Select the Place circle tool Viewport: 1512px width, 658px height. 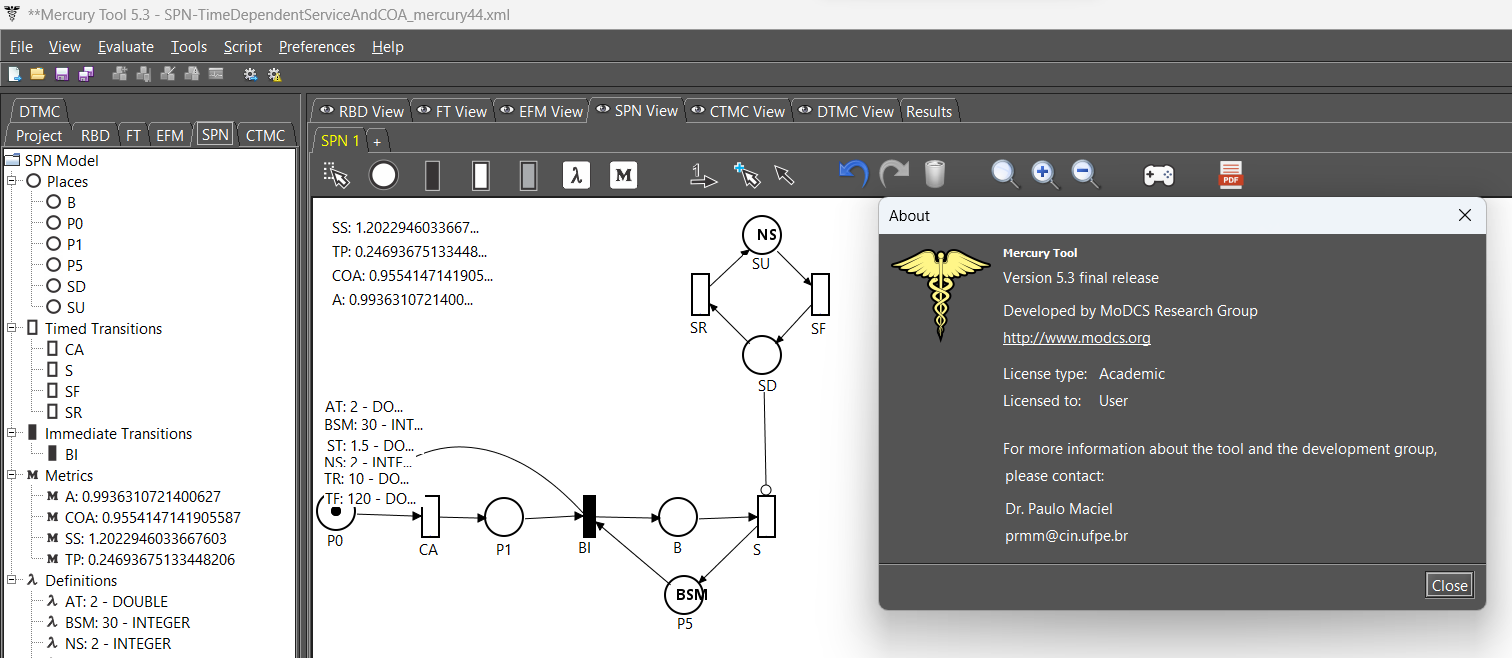384,175
